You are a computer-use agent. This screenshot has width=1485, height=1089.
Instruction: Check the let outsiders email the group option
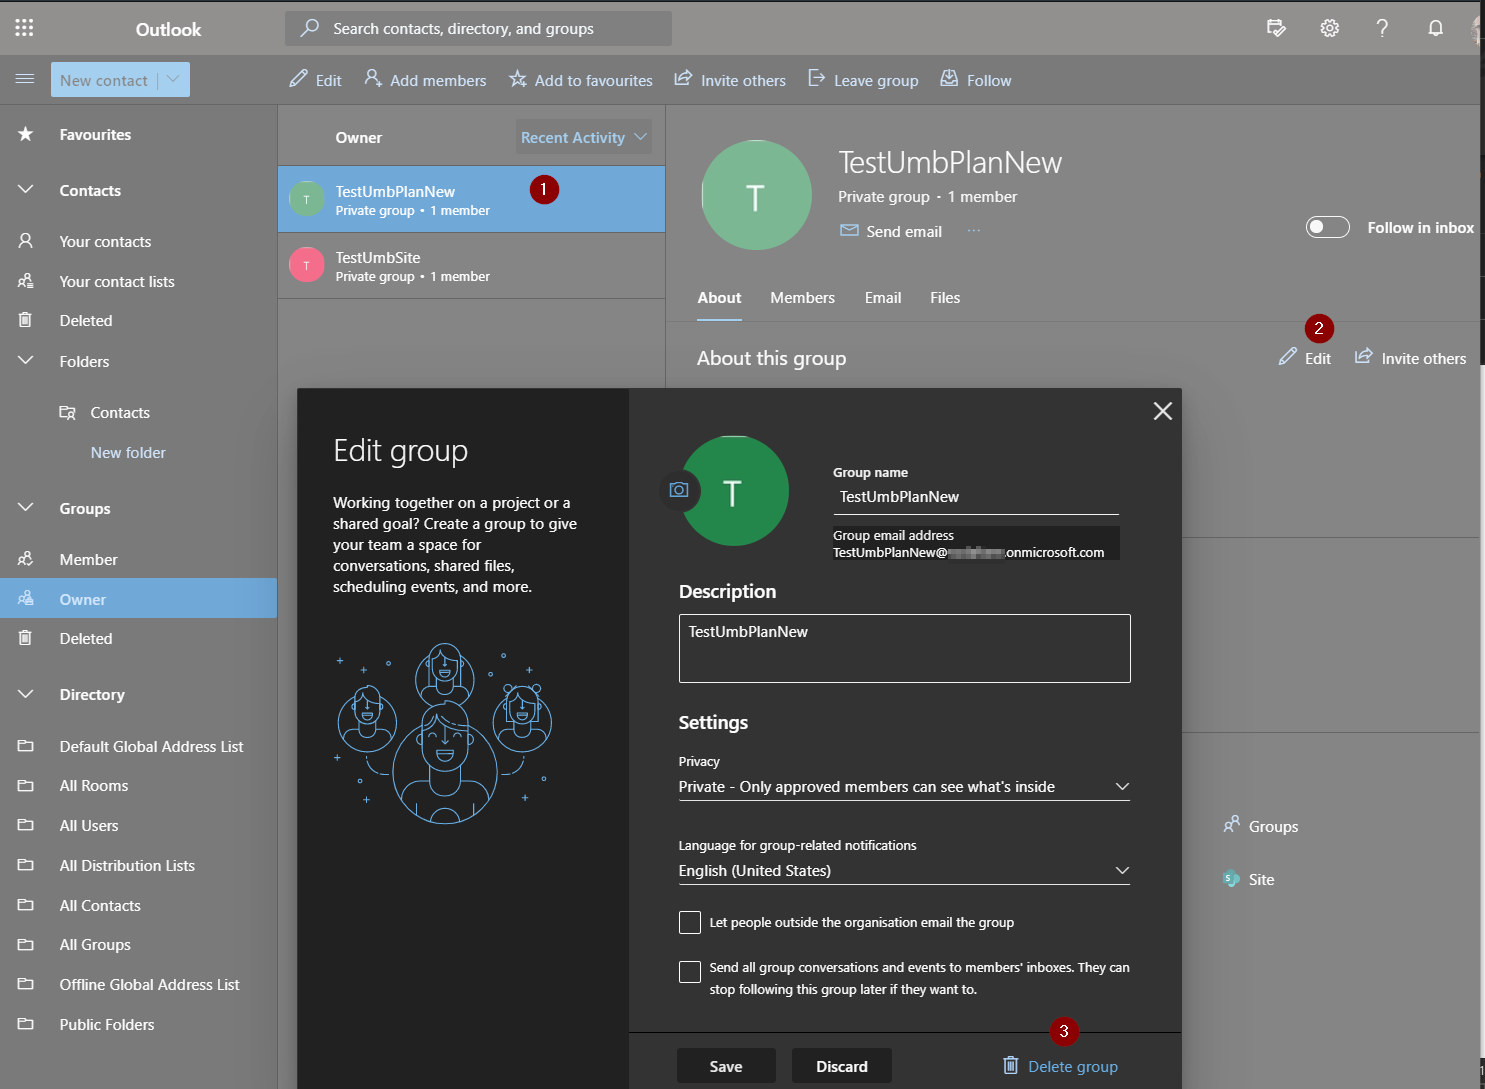pyautogui.click(x=689, y=922)
